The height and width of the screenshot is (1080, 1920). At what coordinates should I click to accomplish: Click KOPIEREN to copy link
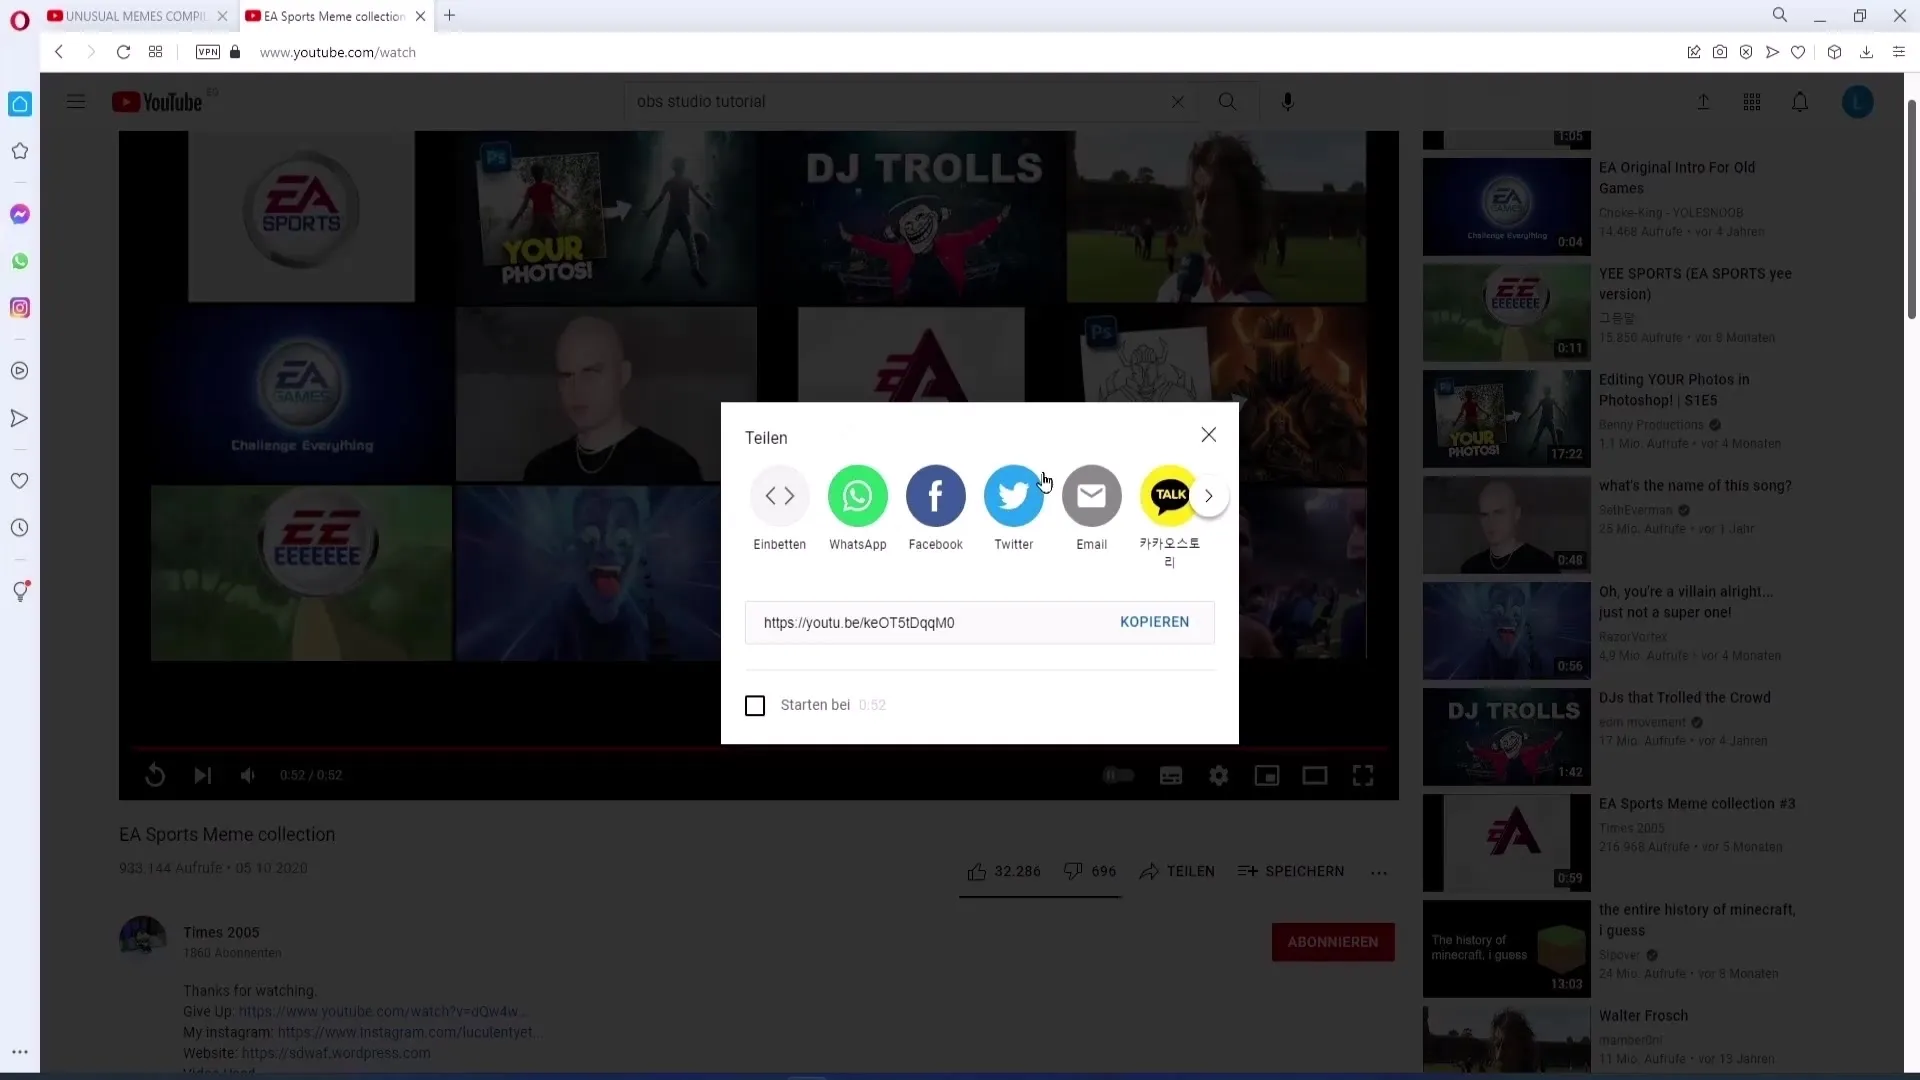(1154, 621)
